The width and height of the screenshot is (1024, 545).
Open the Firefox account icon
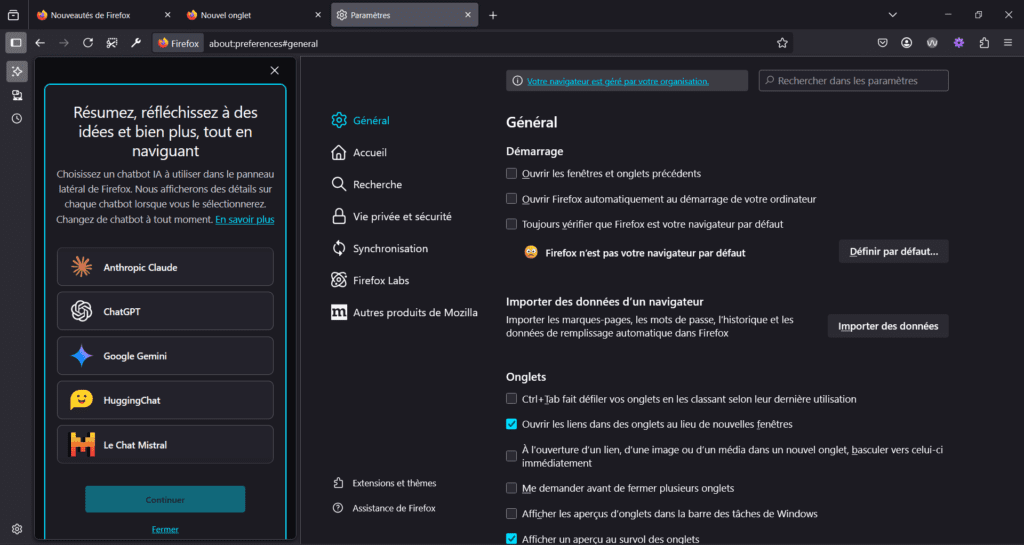(x=906, y=43)
